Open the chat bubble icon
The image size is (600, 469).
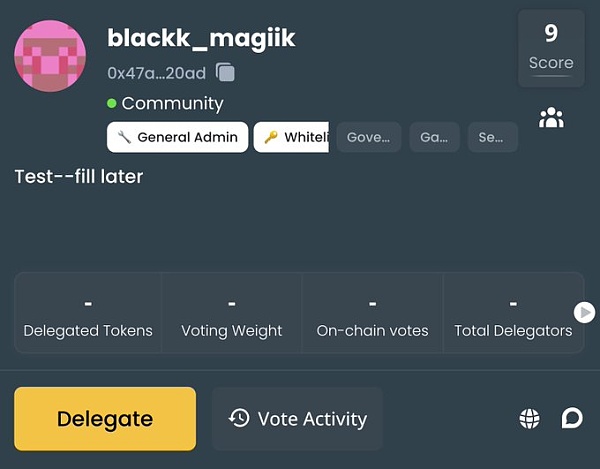pos(572,418)
